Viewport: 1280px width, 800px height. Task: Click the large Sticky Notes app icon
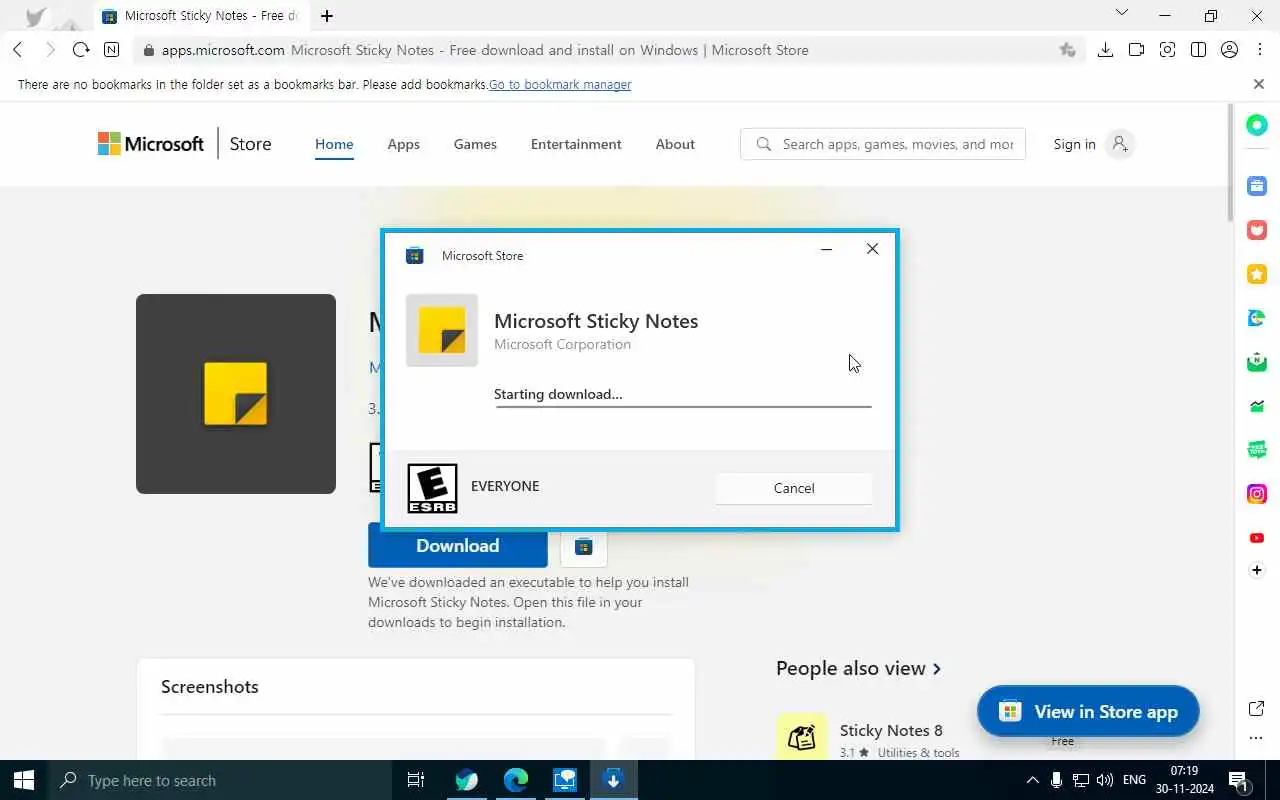pyautogui.click(x=236, y=394)
